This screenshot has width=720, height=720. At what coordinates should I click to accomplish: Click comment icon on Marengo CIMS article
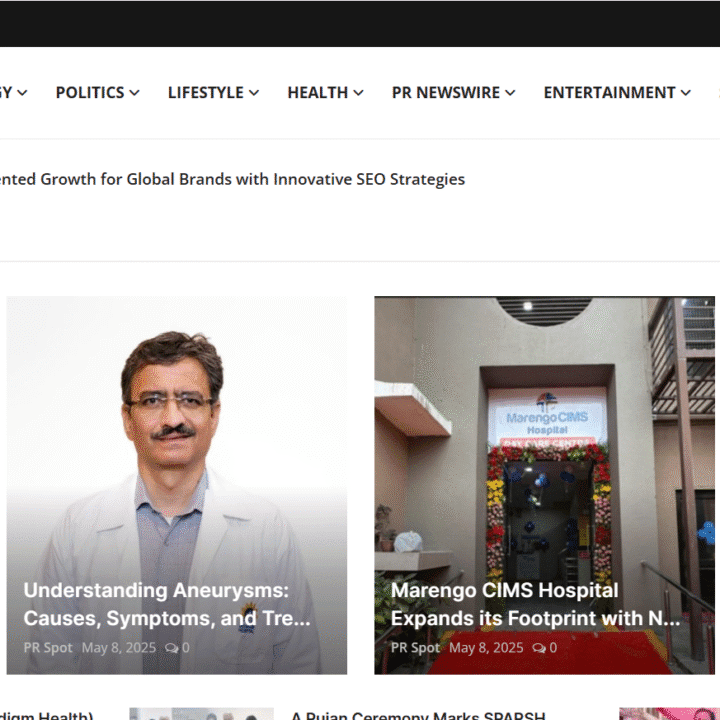click(539, 648)
